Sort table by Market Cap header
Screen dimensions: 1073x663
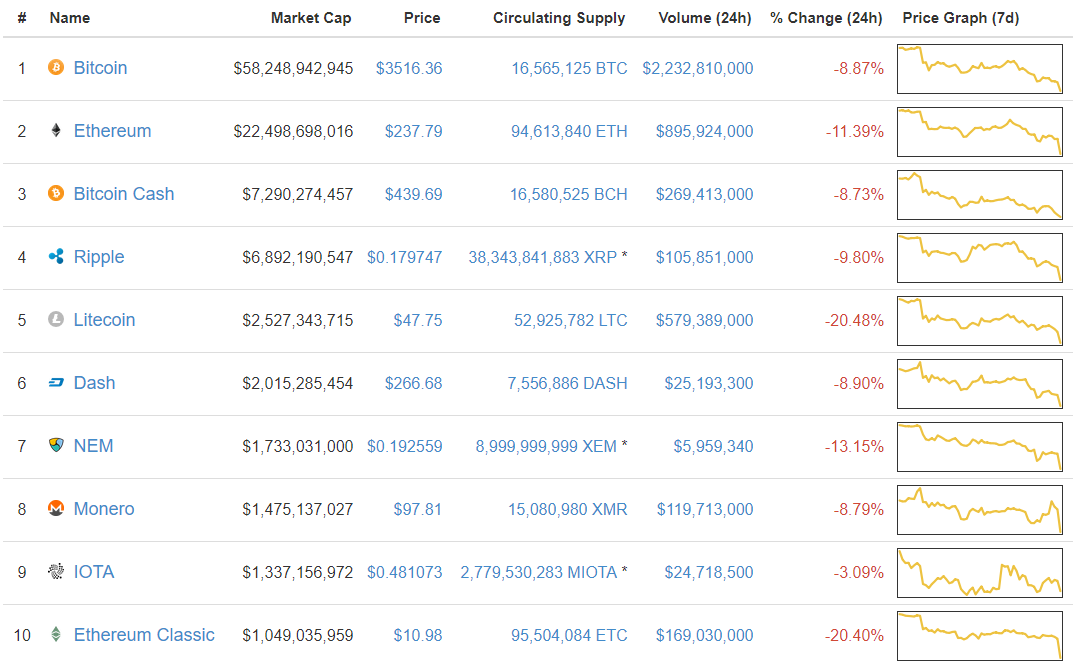pos(311,18)
